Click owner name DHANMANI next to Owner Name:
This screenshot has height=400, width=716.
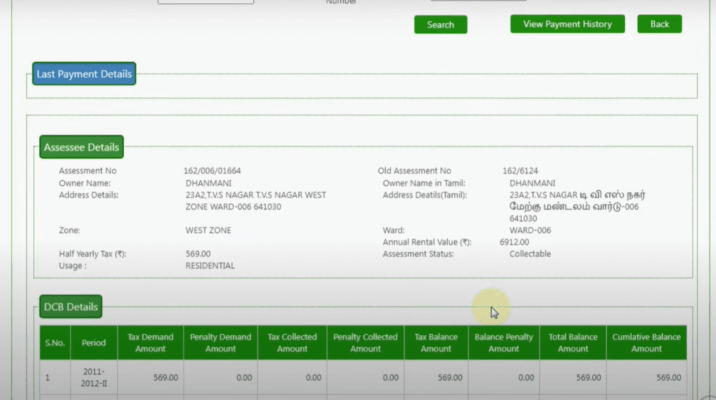[208, 183]
